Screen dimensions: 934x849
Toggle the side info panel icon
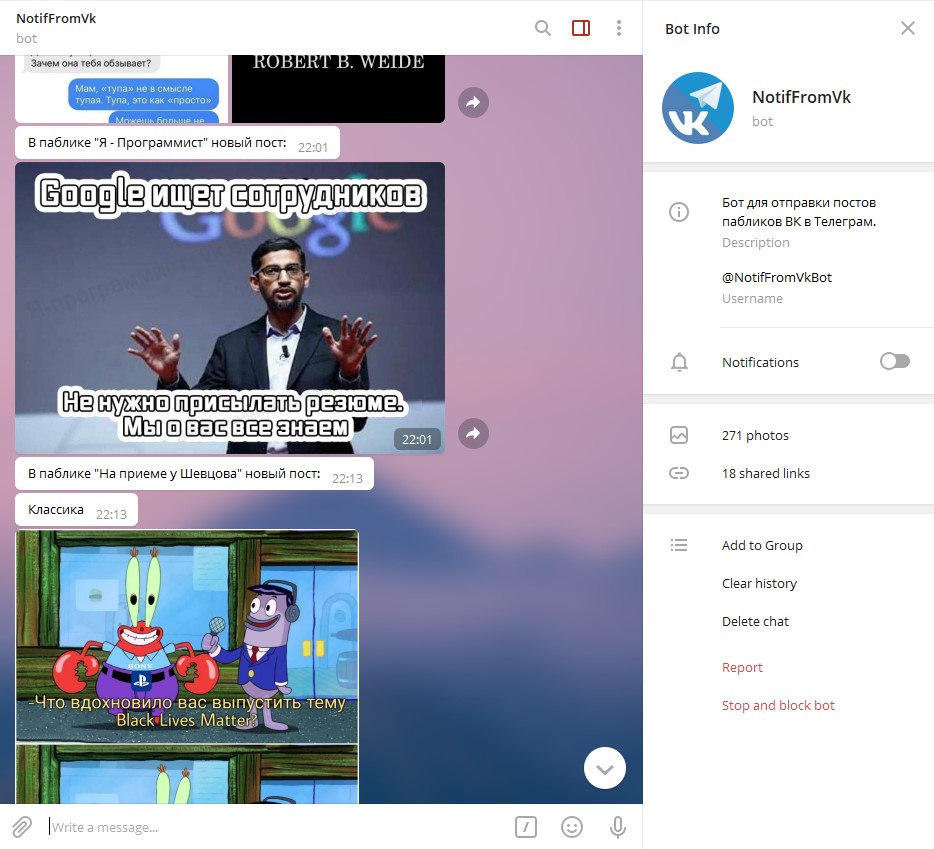pyautogui.click(x=581, y=28)
